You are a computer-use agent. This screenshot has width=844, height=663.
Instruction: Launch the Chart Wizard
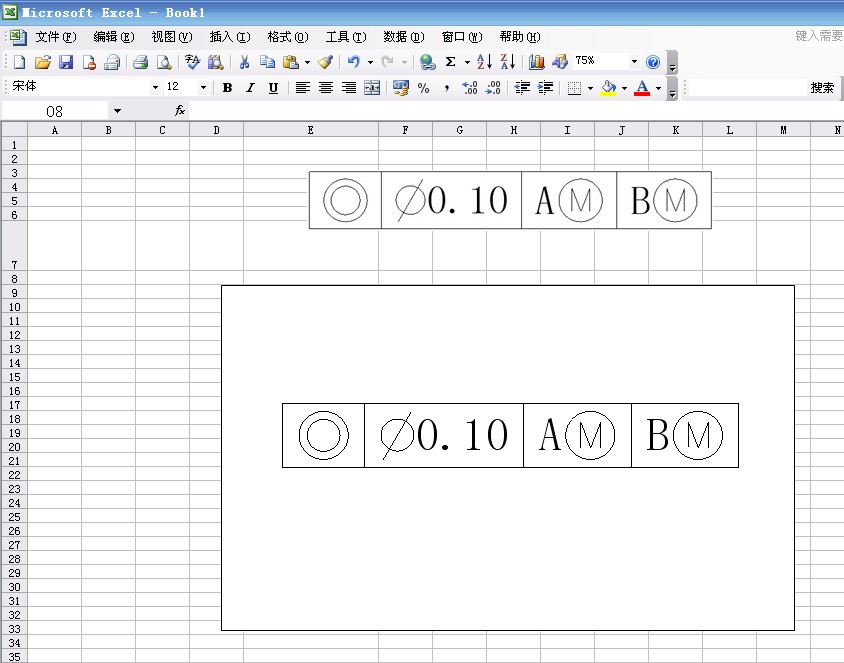(x=537, y=62)
